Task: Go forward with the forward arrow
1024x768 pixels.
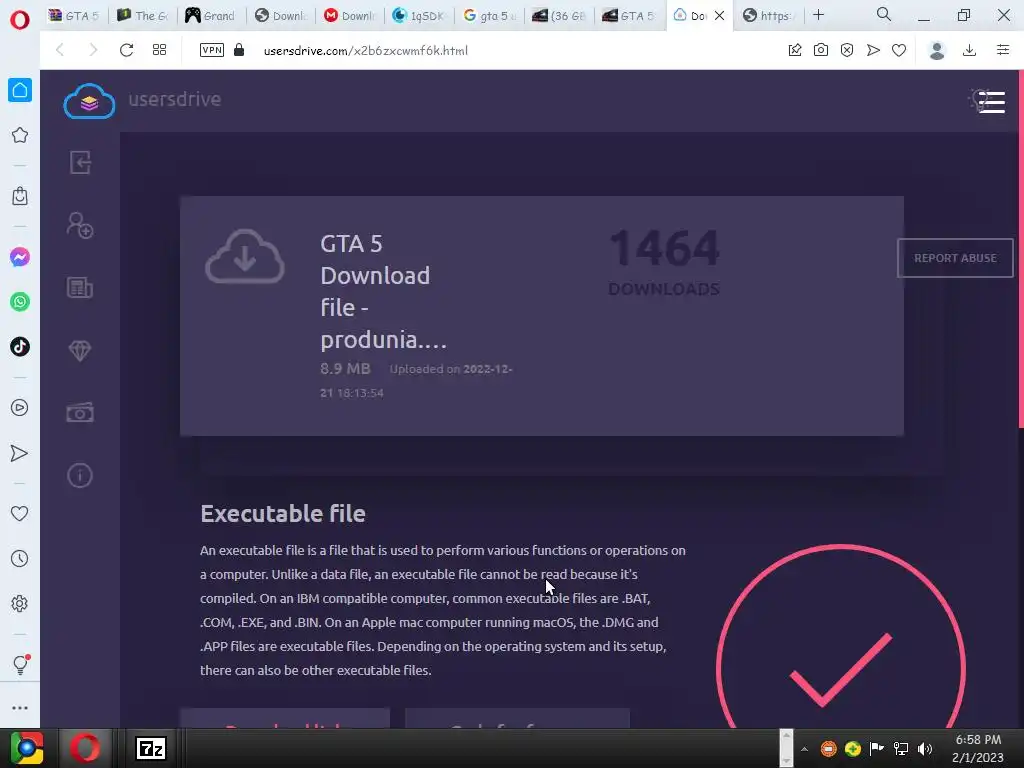Action: point(93,50)
